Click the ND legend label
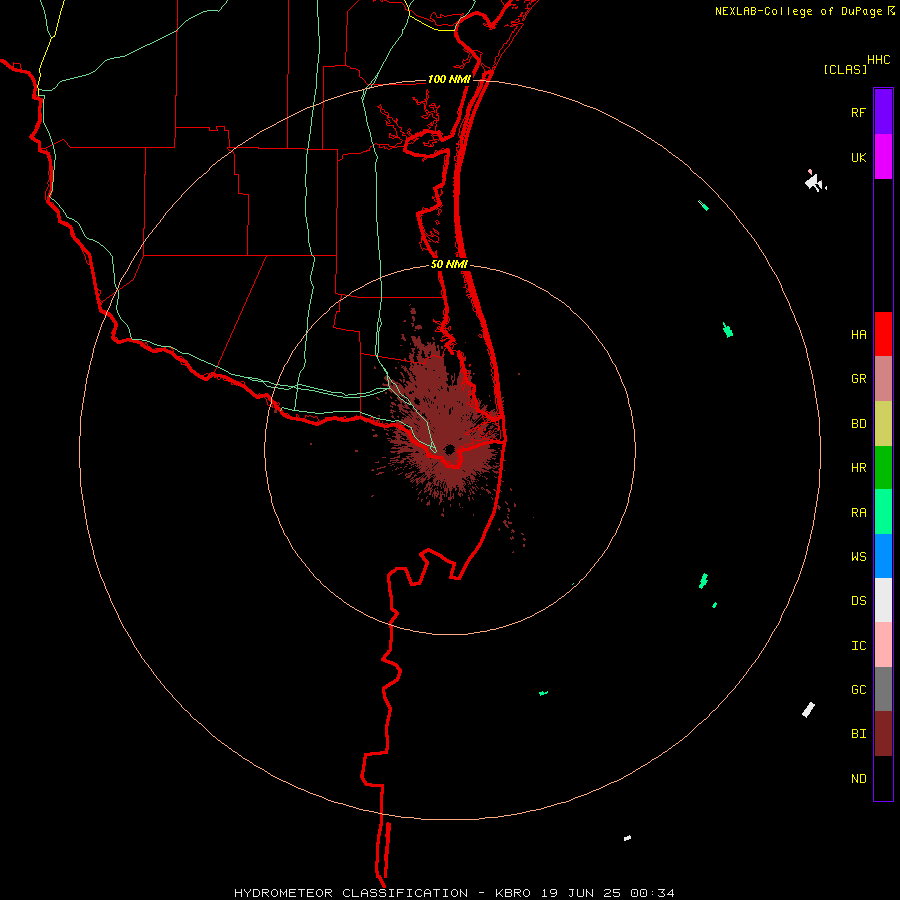Image resolution: width=900 pixels, height=900 pixels. pyautogui.click(x=858, y=779)
